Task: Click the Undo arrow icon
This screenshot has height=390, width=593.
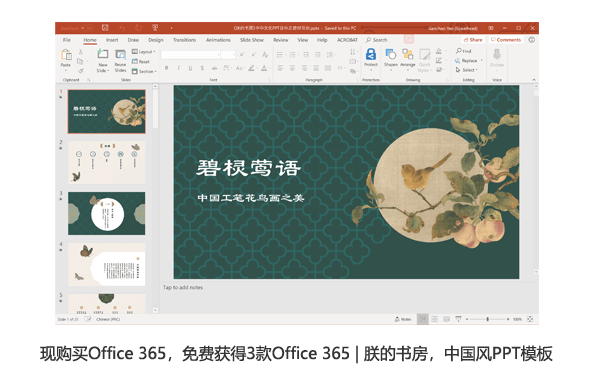Action: (x=122, y=28)
